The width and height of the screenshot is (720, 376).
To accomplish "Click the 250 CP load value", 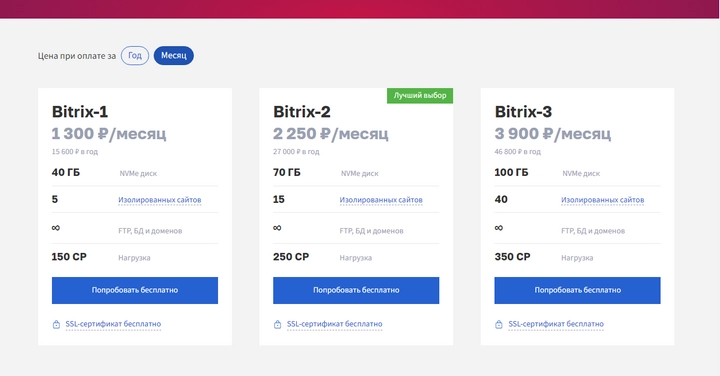I will pyautogui.click(x=291, y=257).
